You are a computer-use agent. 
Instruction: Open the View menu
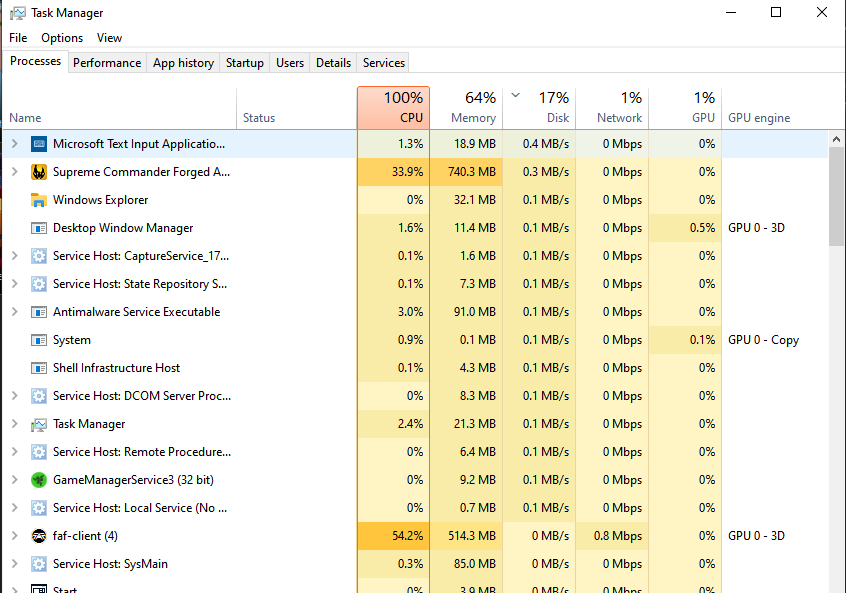(x=110, y=38)
